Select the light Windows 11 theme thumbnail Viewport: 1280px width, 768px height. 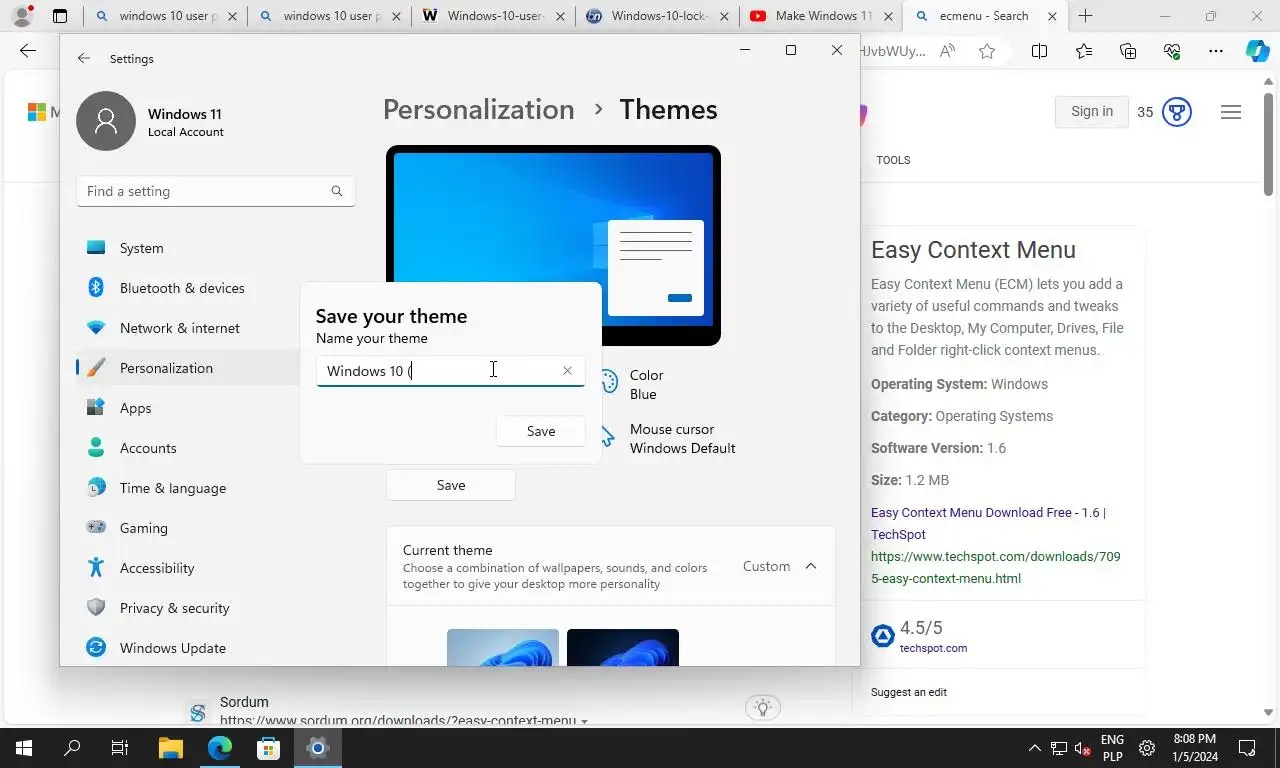503,647
